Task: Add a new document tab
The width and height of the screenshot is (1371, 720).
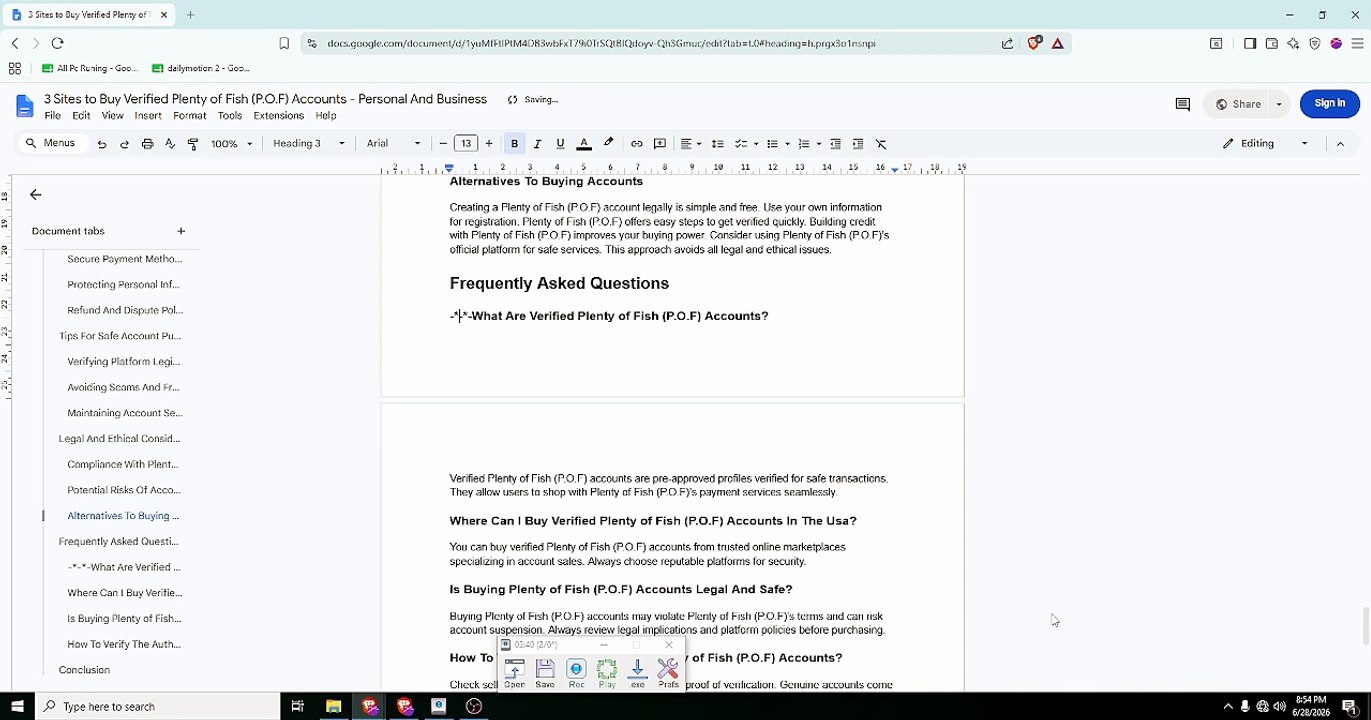Action: click(181, 231)
